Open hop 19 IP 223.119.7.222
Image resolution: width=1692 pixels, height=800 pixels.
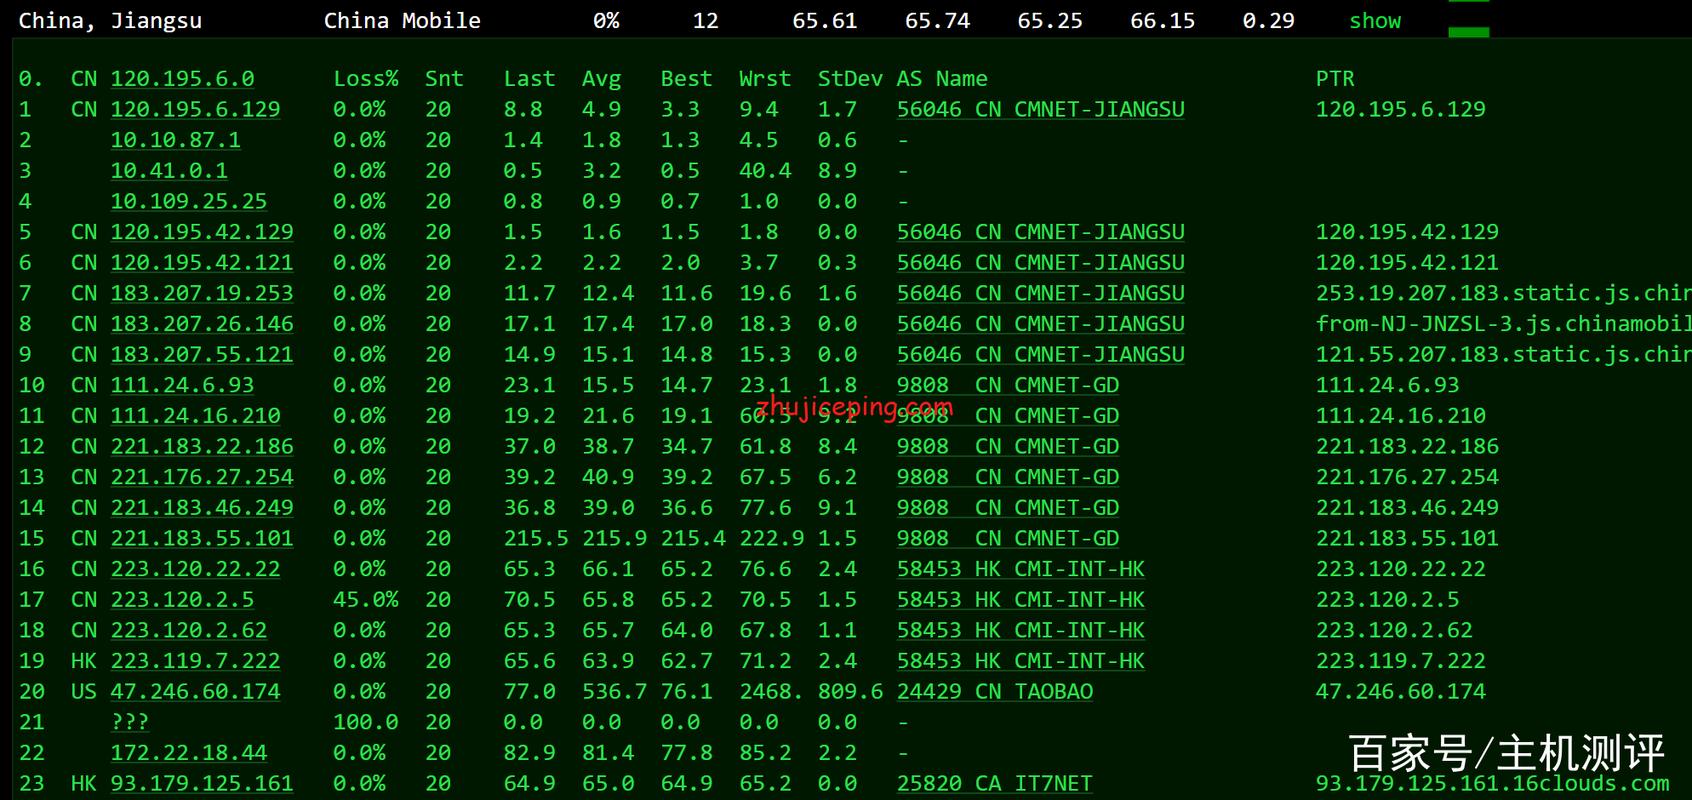[x=195, y=661]
